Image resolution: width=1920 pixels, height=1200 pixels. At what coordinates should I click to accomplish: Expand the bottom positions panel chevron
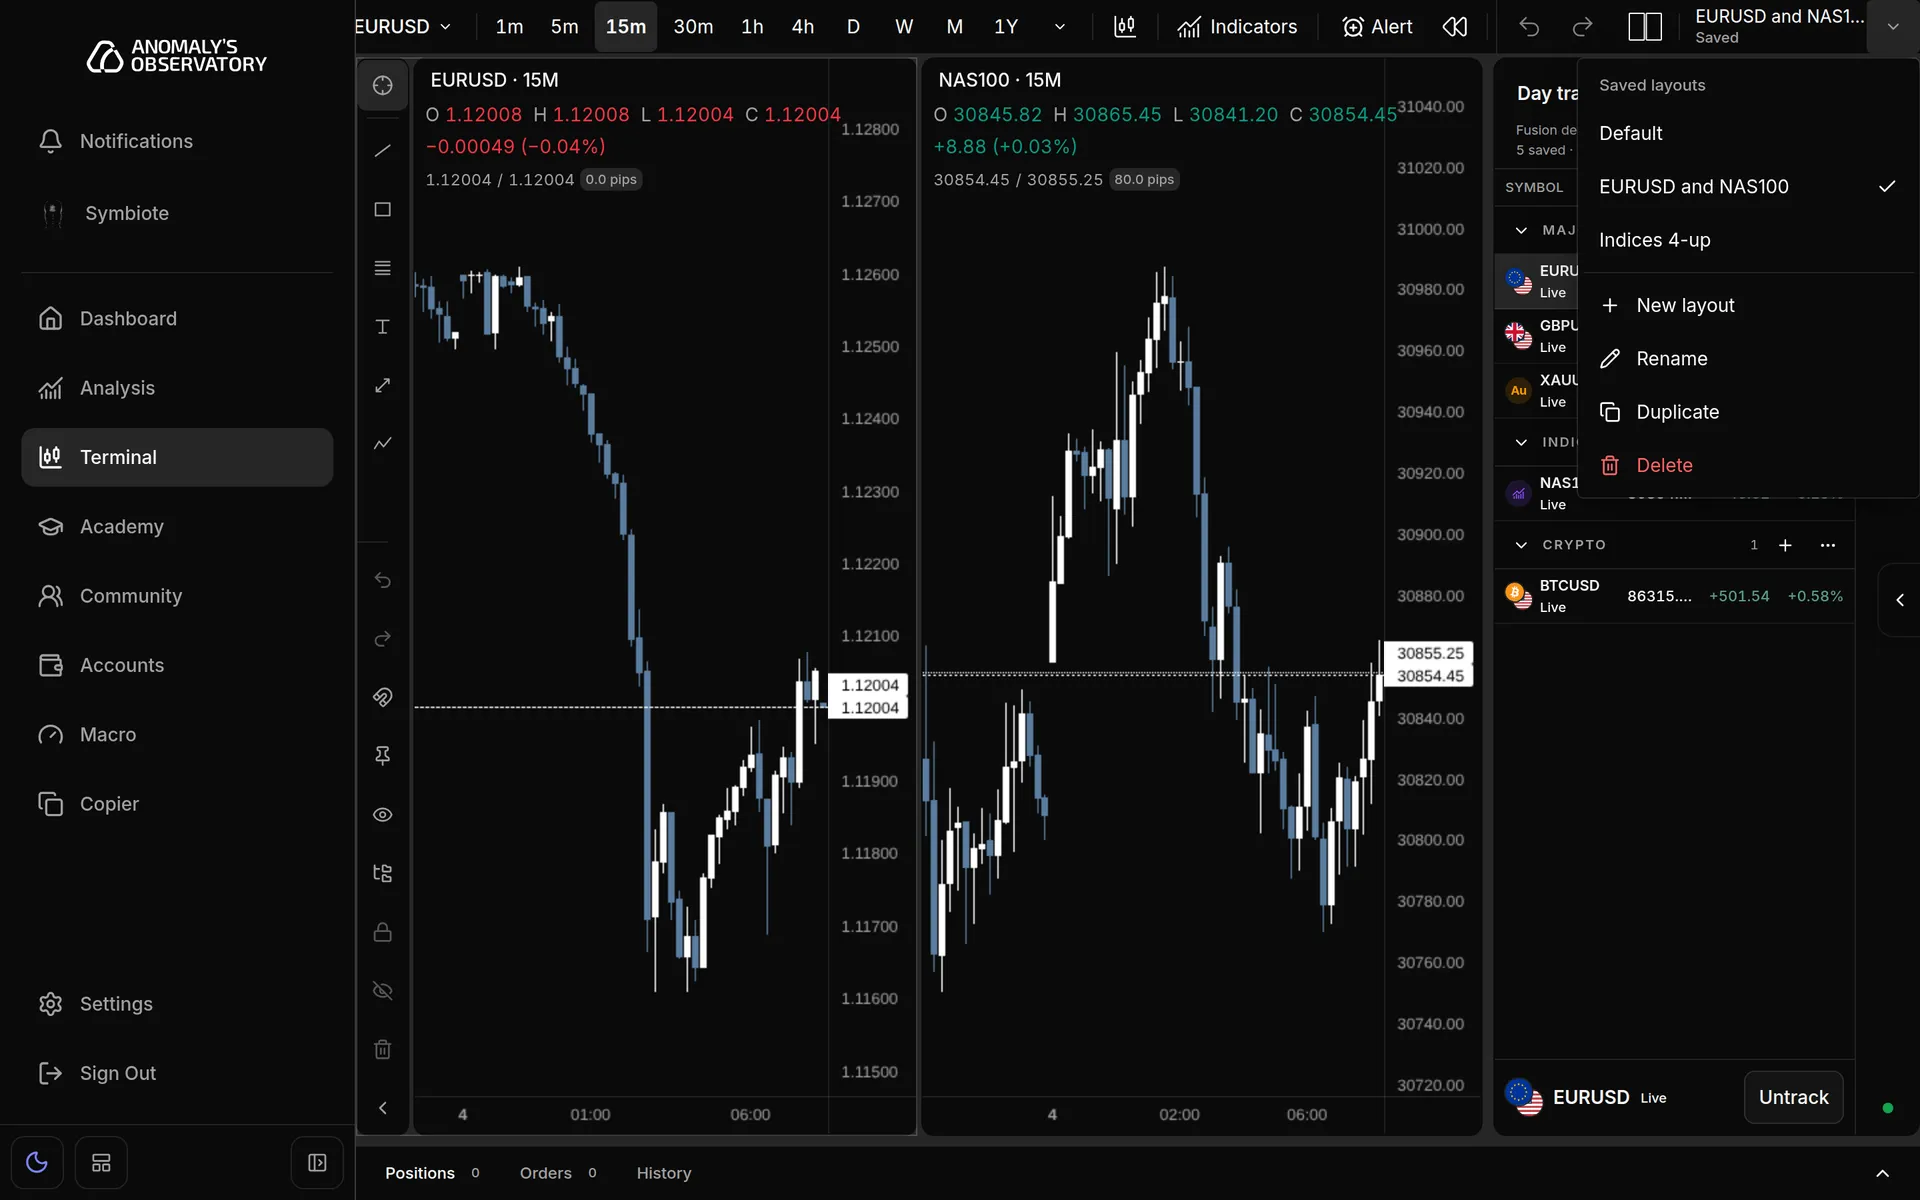pos(1882,1173)
